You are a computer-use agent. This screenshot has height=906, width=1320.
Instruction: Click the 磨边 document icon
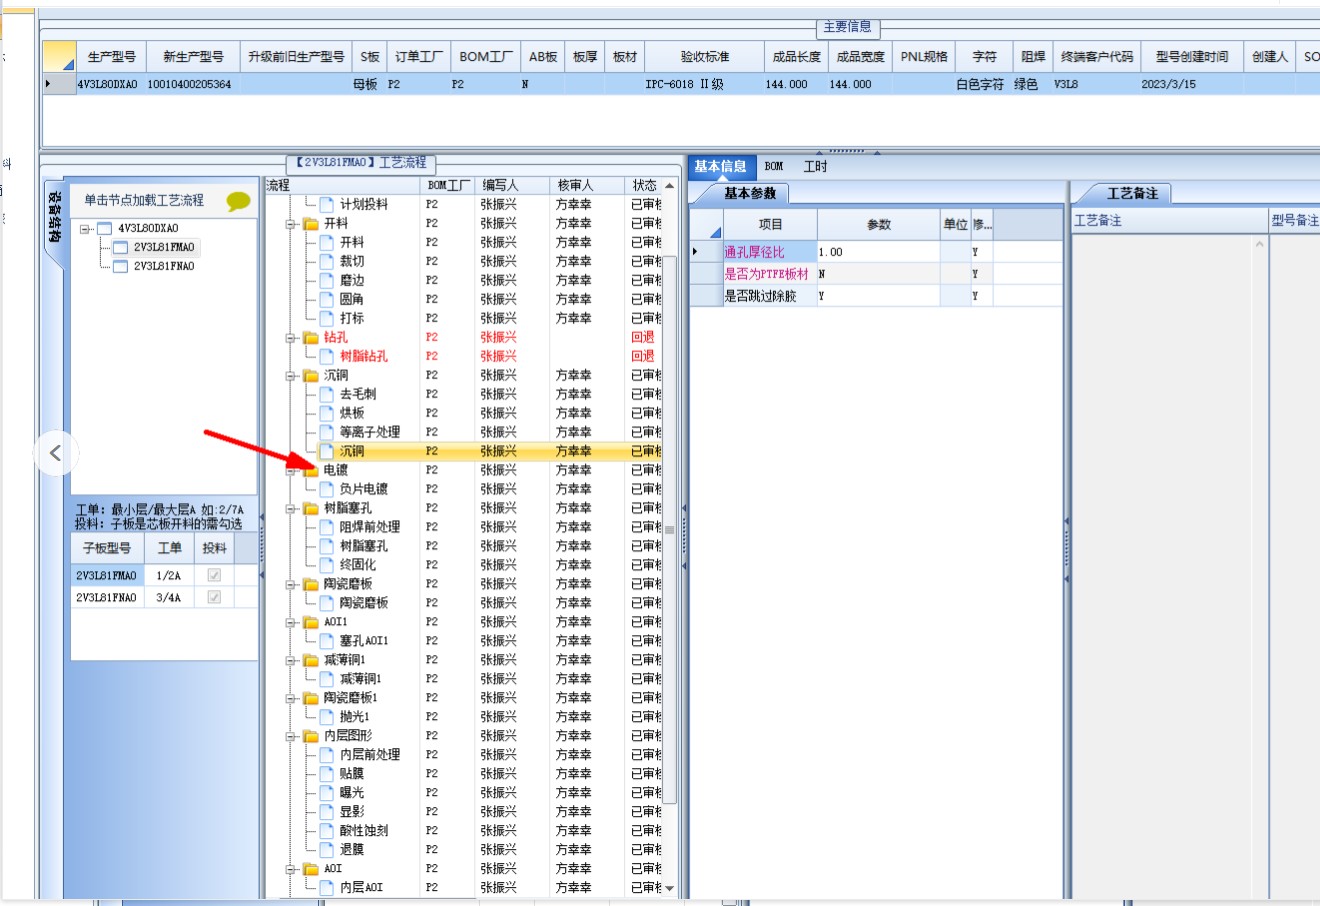[326, 280]
